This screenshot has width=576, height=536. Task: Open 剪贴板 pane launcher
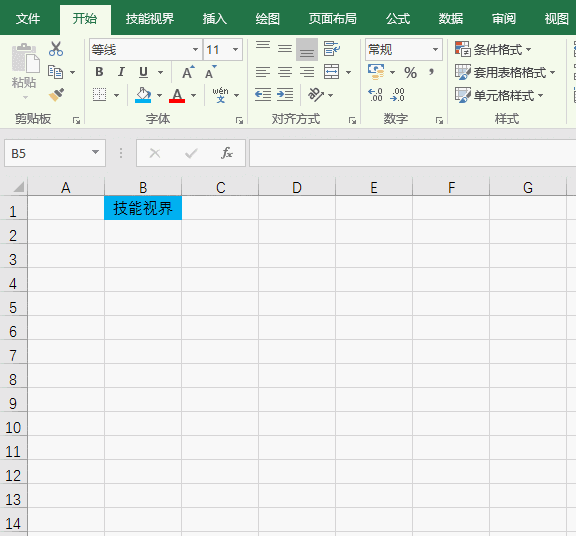pos(76,120)
